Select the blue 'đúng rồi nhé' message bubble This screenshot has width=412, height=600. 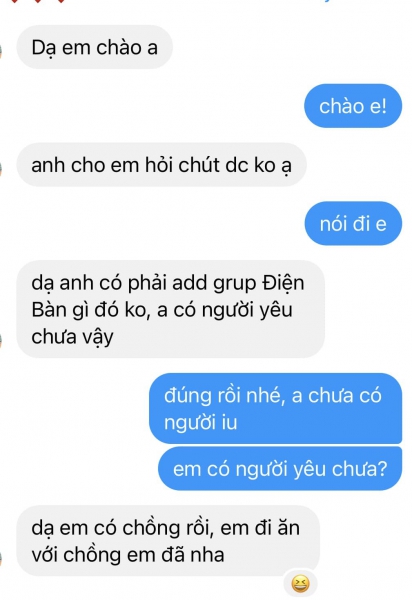click(275, 408)
